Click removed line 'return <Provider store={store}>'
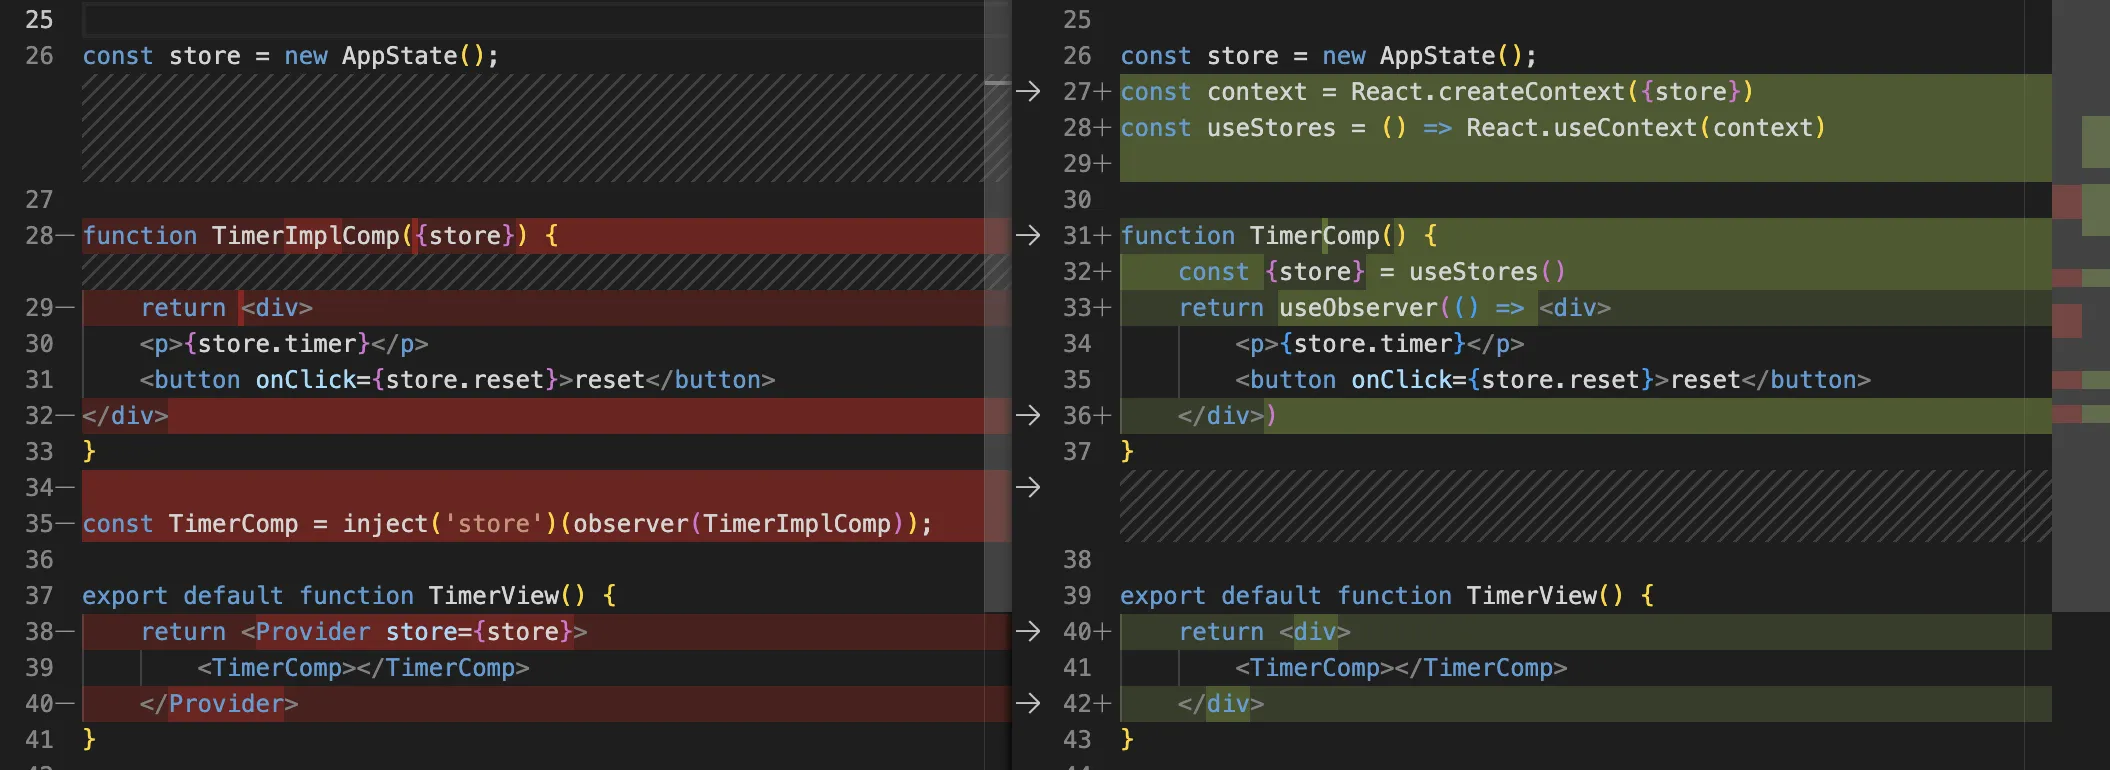2110x770 pixels. (x=364, y=632)
